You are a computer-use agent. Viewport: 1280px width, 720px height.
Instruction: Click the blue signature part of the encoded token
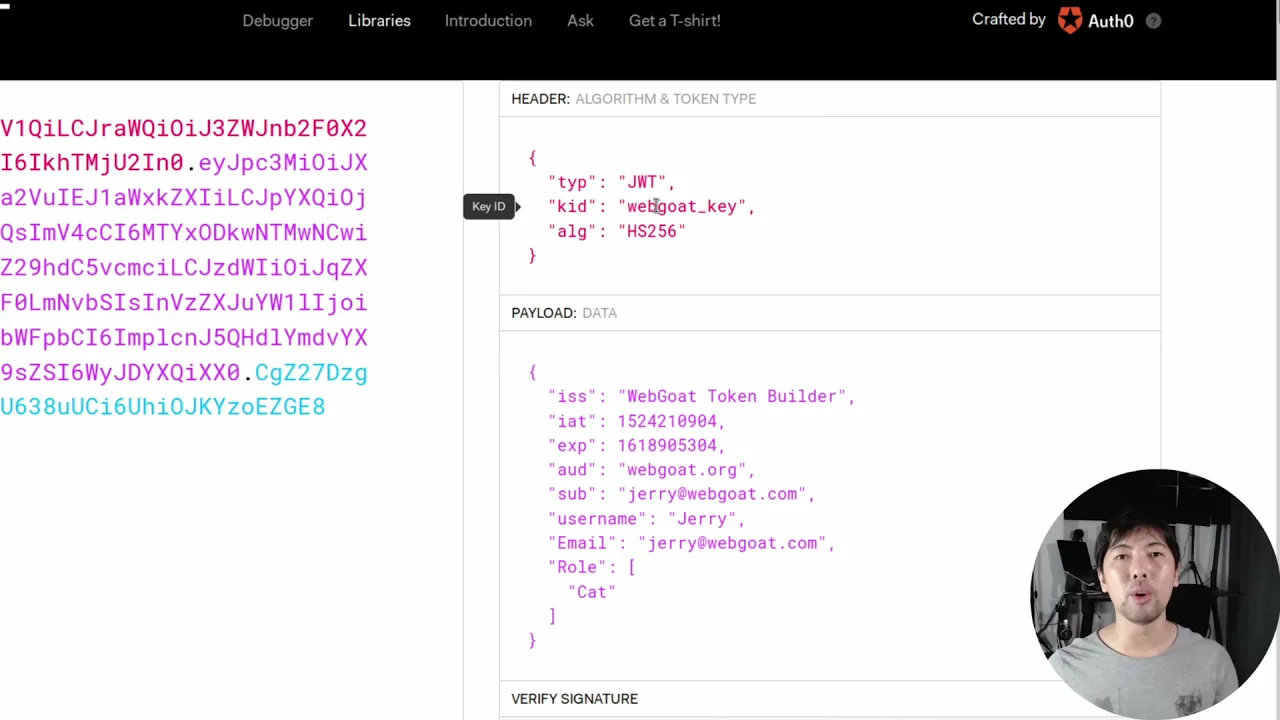pos(163,407)
